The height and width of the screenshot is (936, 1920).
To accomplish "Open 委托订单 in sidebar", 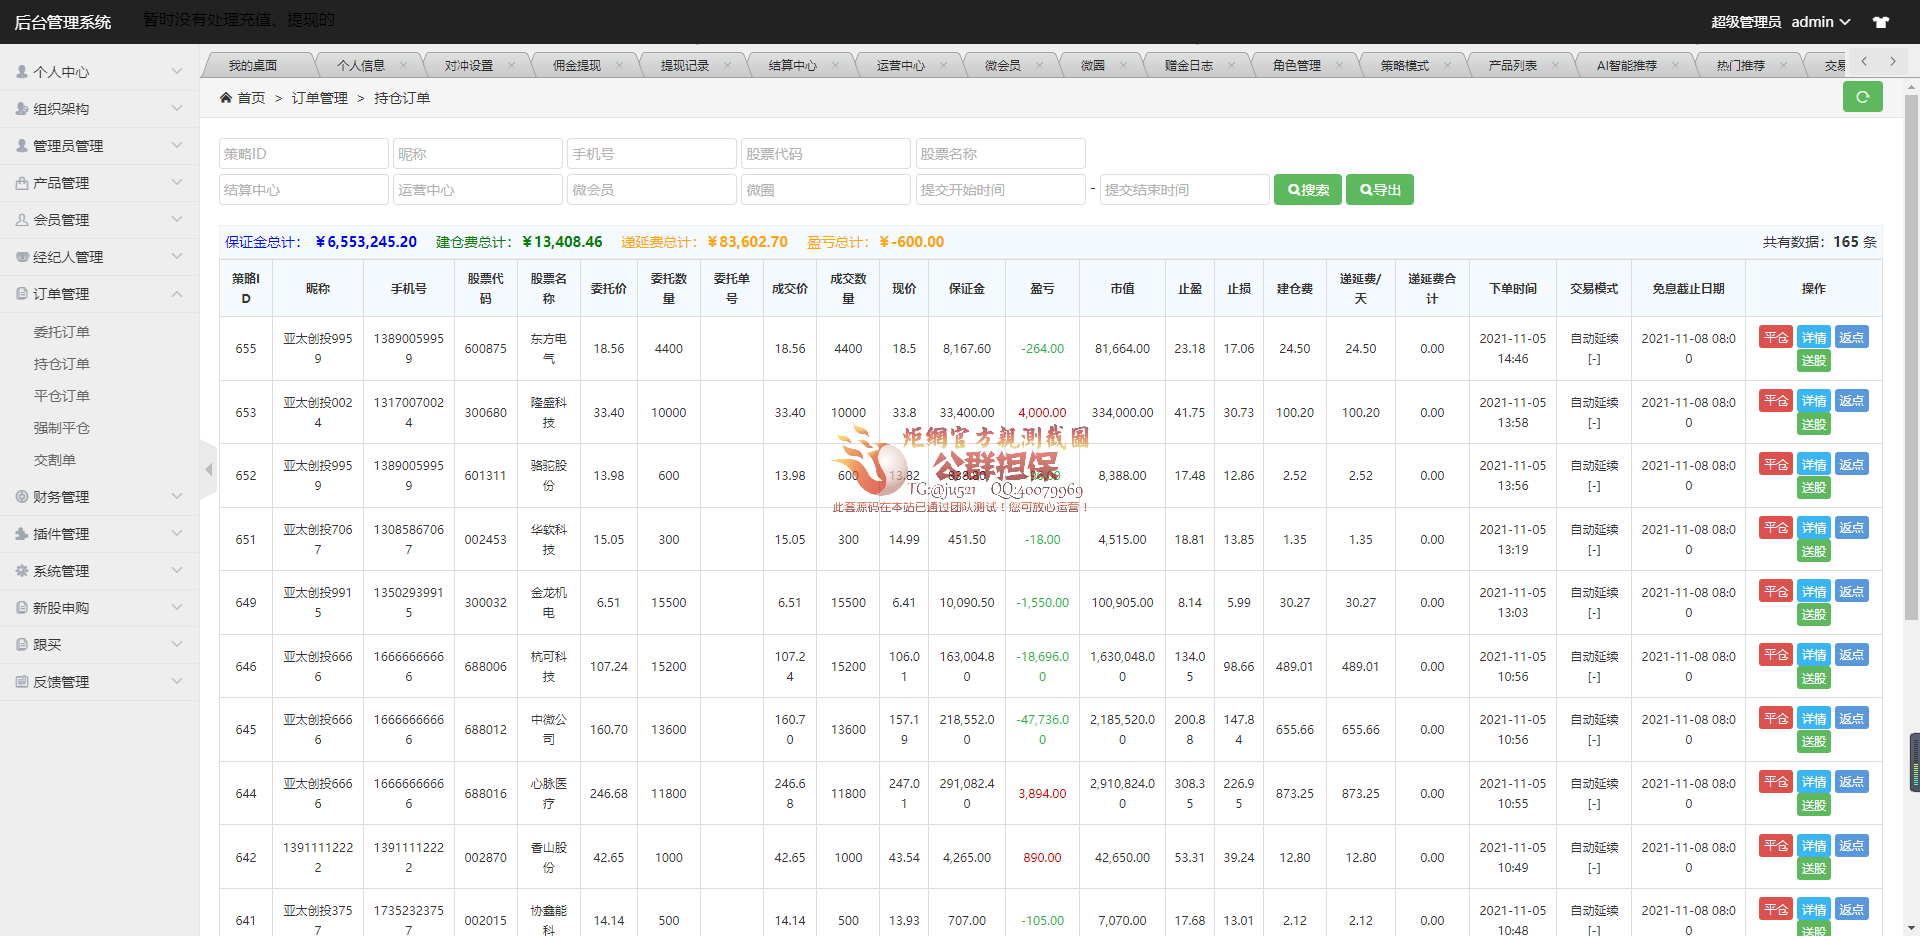I will pos(62,331).
